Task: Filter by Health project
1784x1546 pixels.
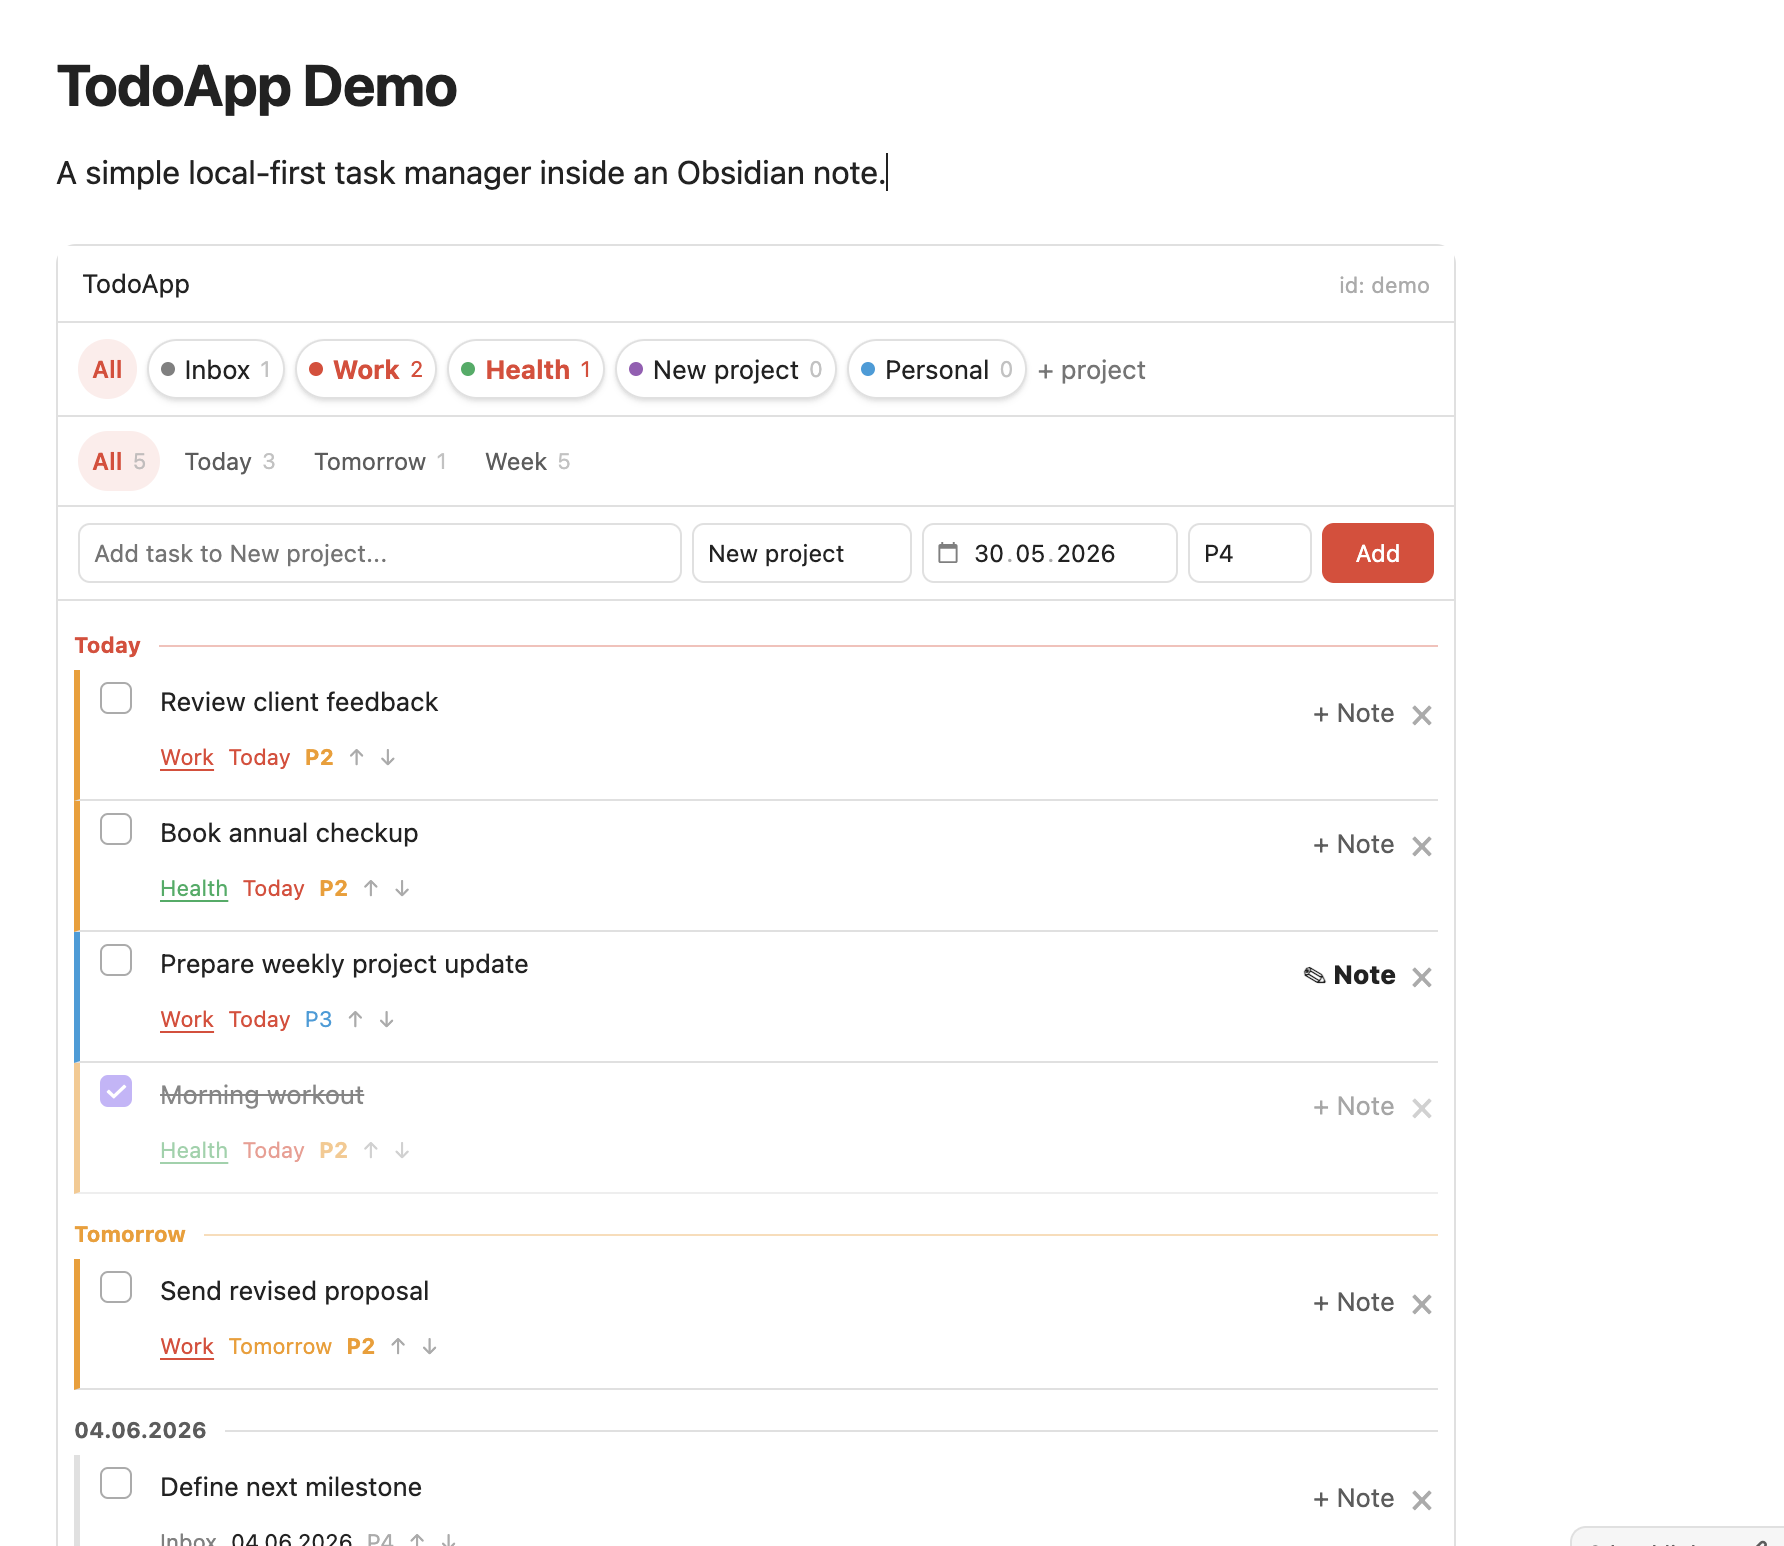Action: [526, 370]
